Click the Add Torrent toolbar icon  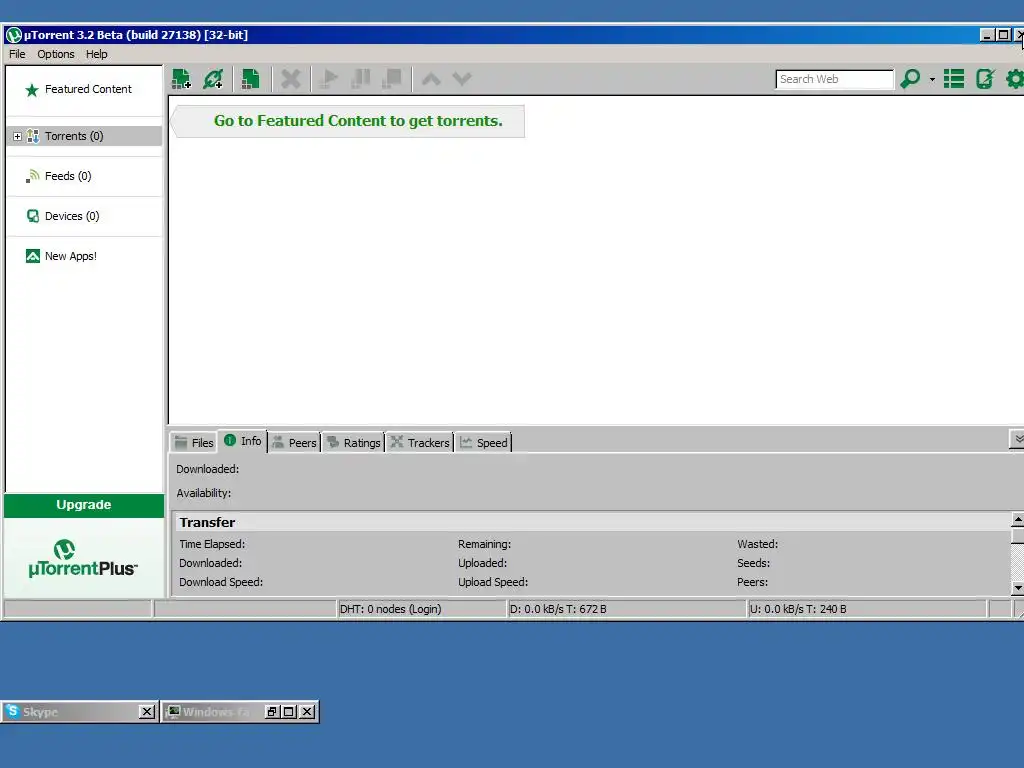point(181,79)
